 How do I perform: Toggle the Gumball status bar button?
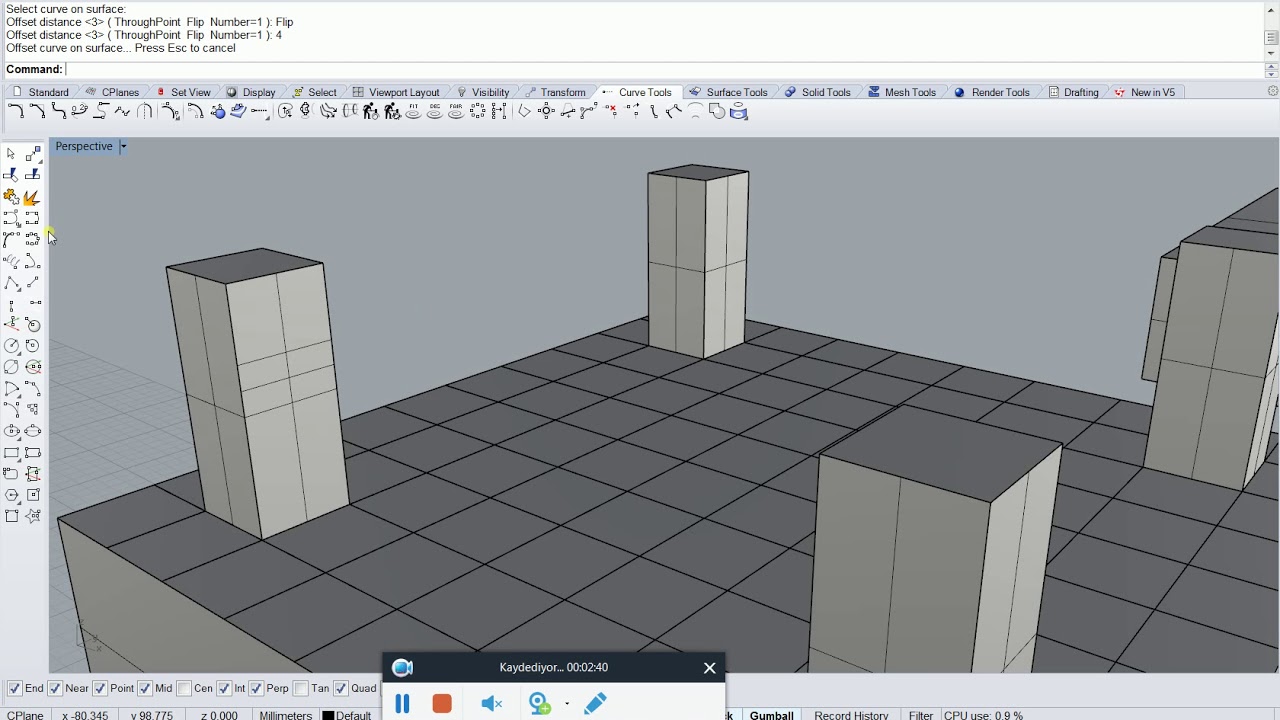pyautogui.click(x=771, y=715)
